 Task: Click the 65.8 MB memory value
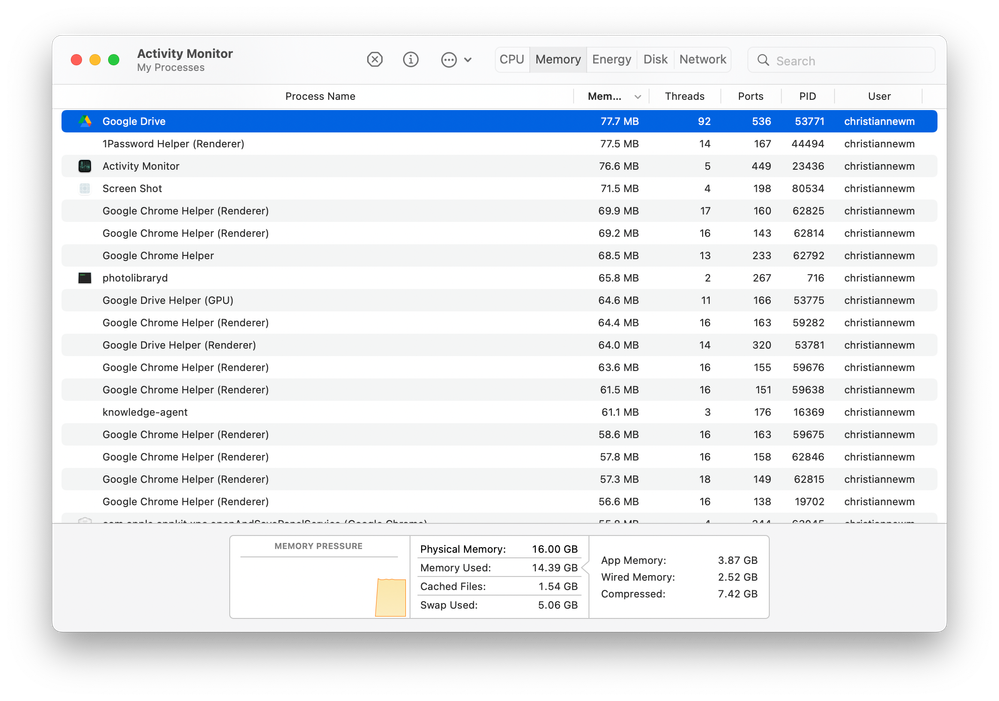[618, 278]
